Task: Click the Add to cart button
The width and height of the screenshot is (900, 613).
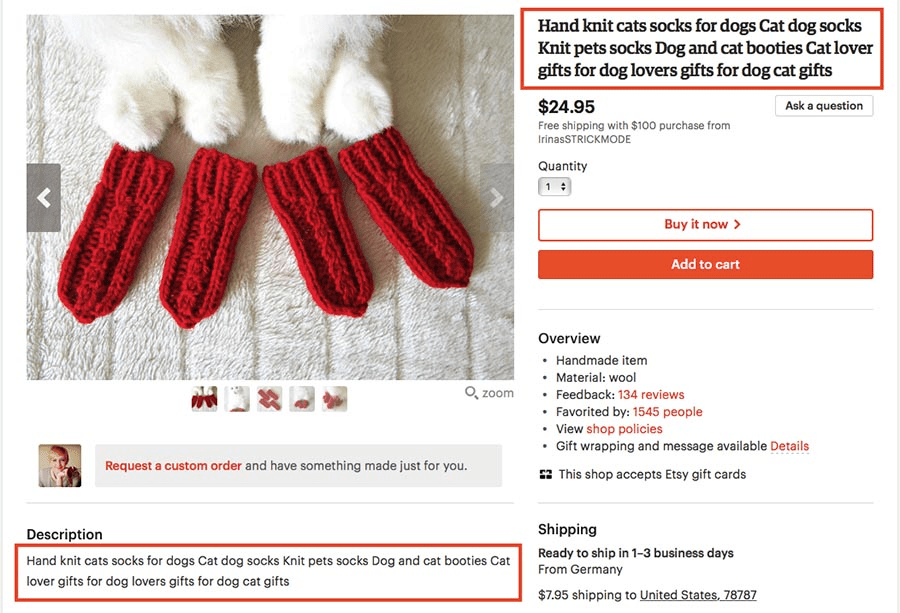Action: (x=704, y=264)
